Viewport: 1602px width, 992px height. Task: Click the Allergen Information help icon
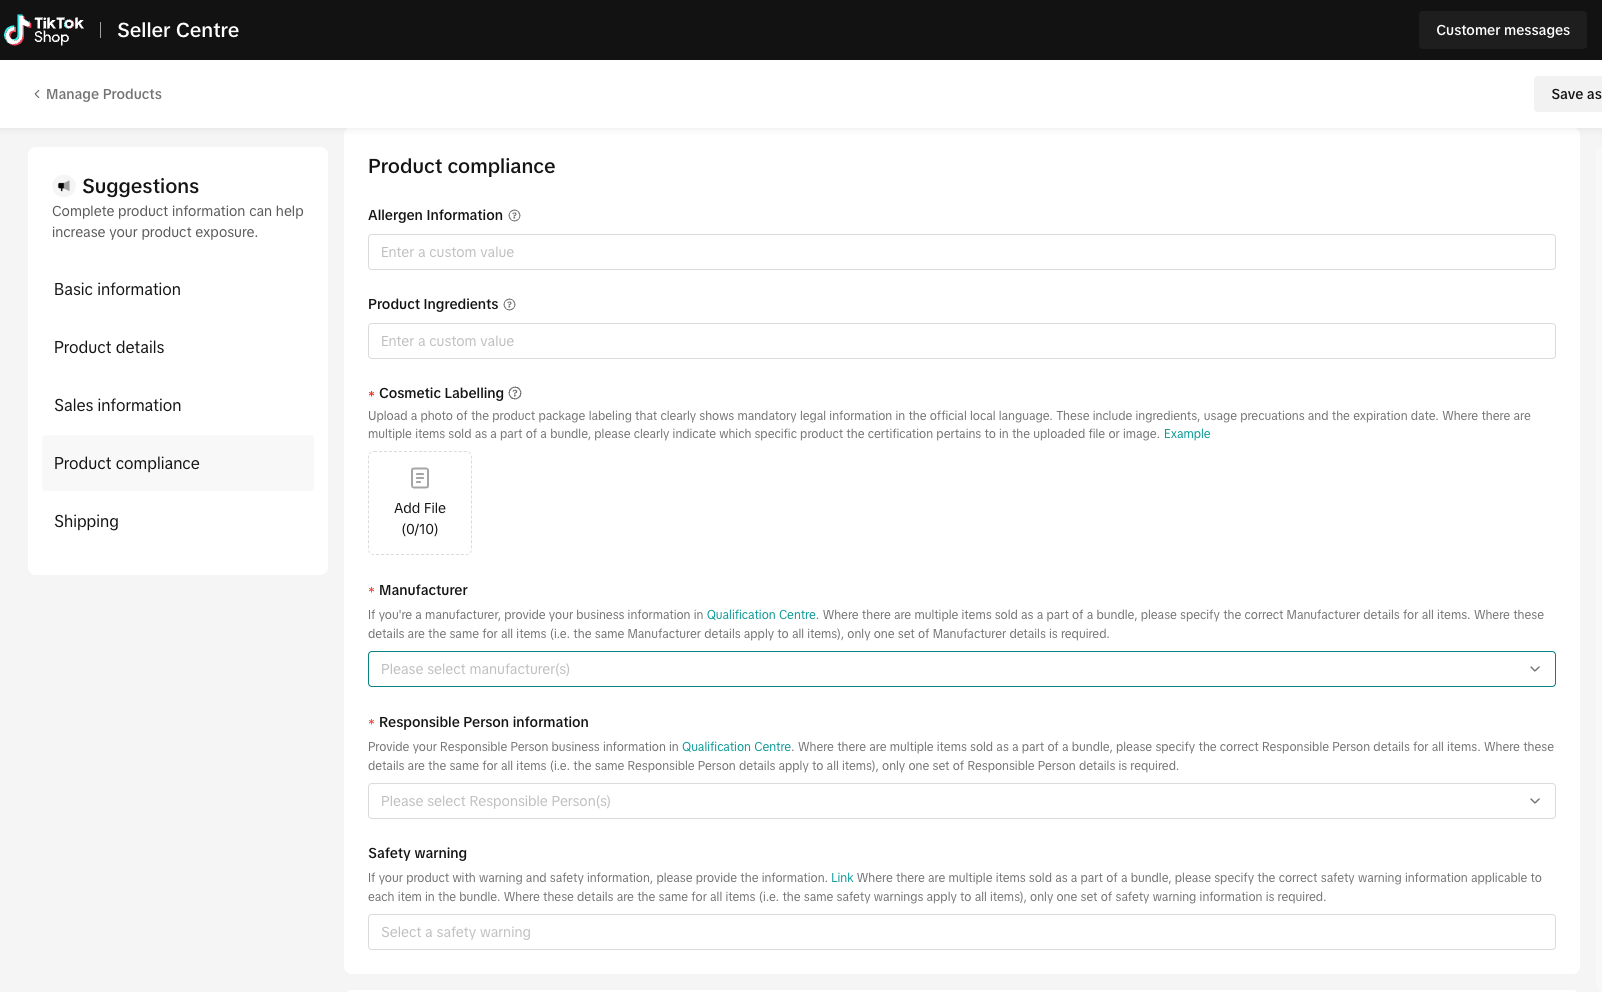[514, 216]
